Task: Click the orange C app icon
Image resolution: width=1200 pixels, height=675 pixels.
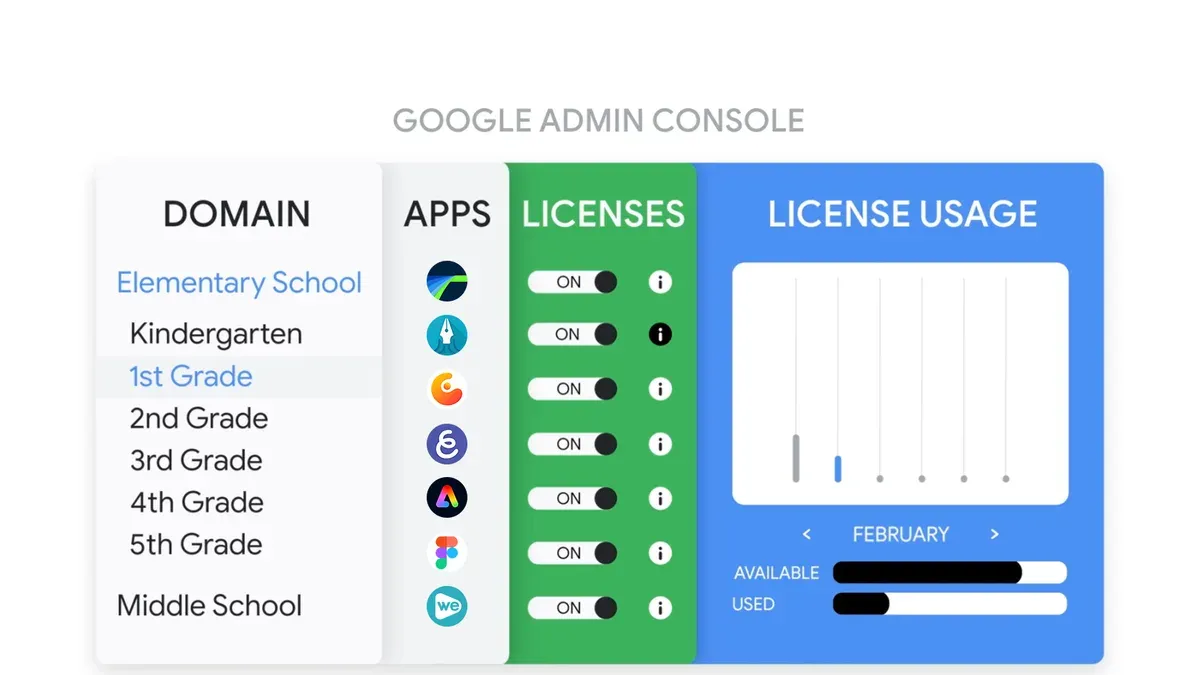Action: 447,389
